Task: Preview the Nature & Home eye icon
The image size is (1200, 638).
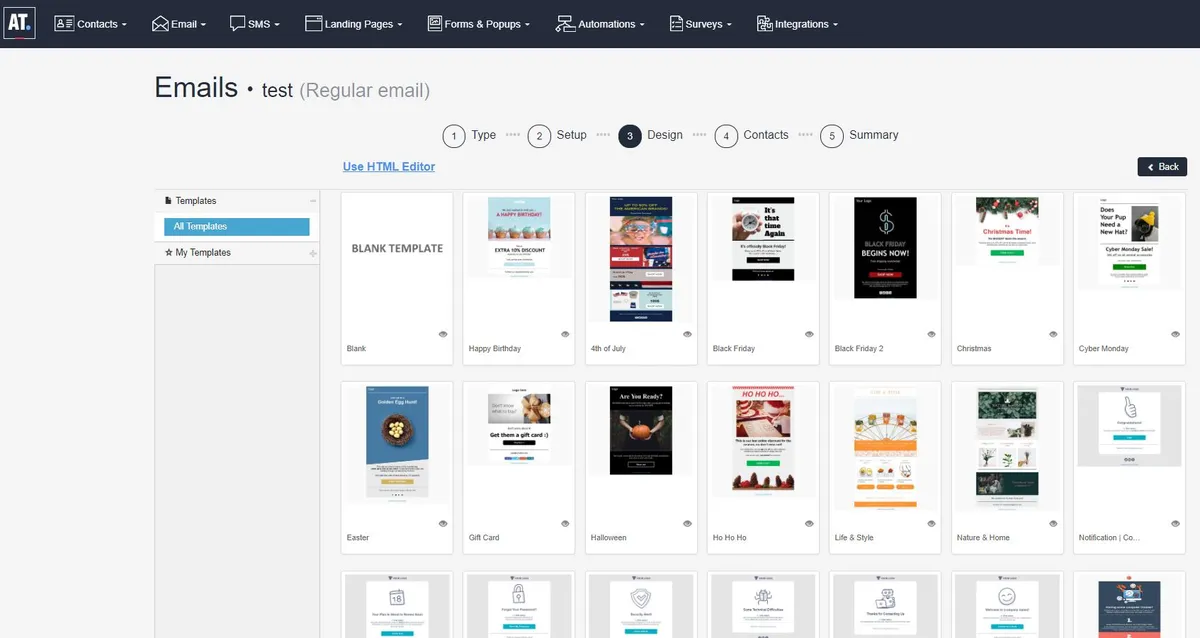Action: (1053, 523)
